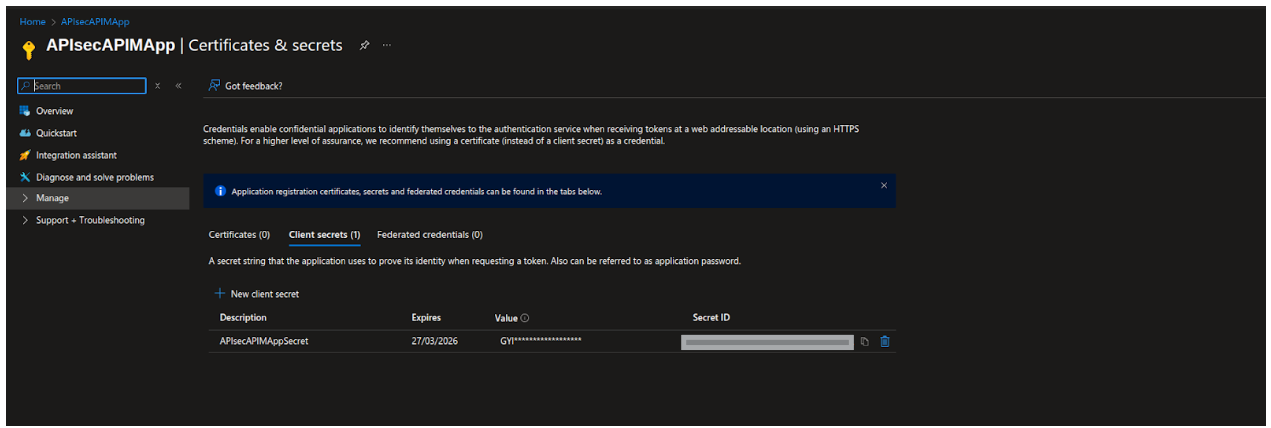This screenshot has width=1271, height=428.
Task: Click the Got feedback? button
Action: click(x=245, y=86)
